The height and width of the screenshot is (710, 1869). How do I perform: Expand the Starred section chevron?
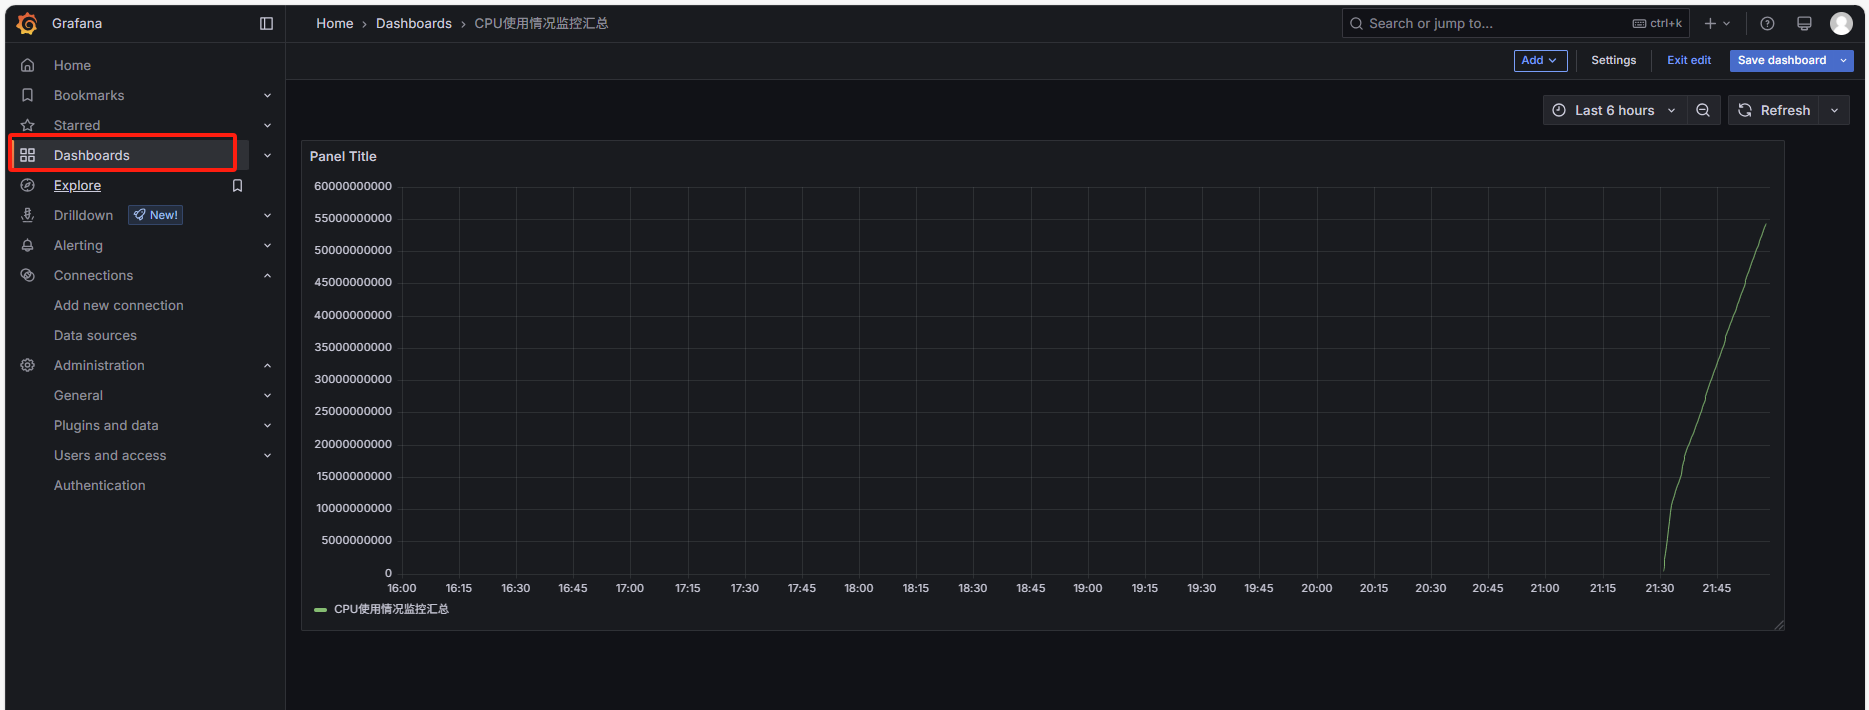coord(267,125)
